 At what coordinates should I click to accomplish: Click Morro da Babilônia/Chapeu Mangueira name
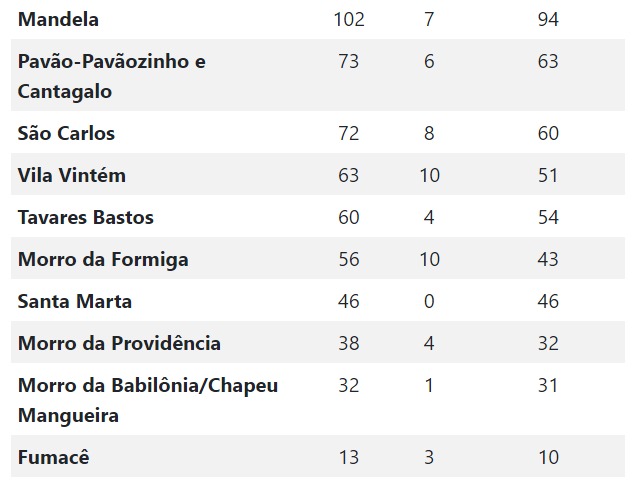(x=148, y=400)
